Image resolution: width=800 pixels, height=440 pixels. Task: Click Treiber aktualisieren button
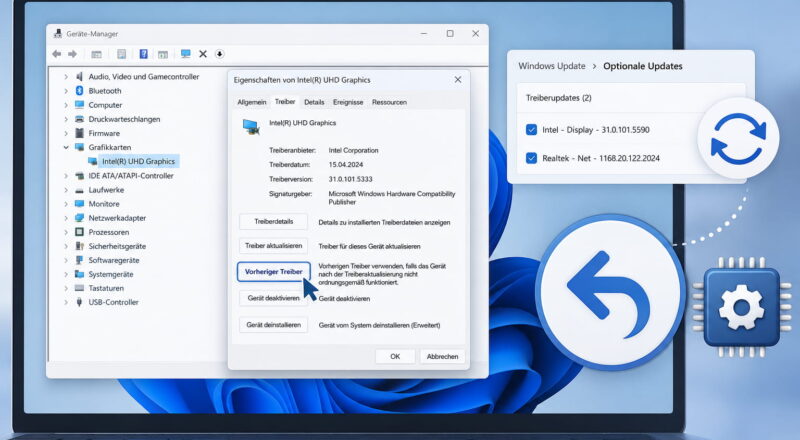(273, 246)
